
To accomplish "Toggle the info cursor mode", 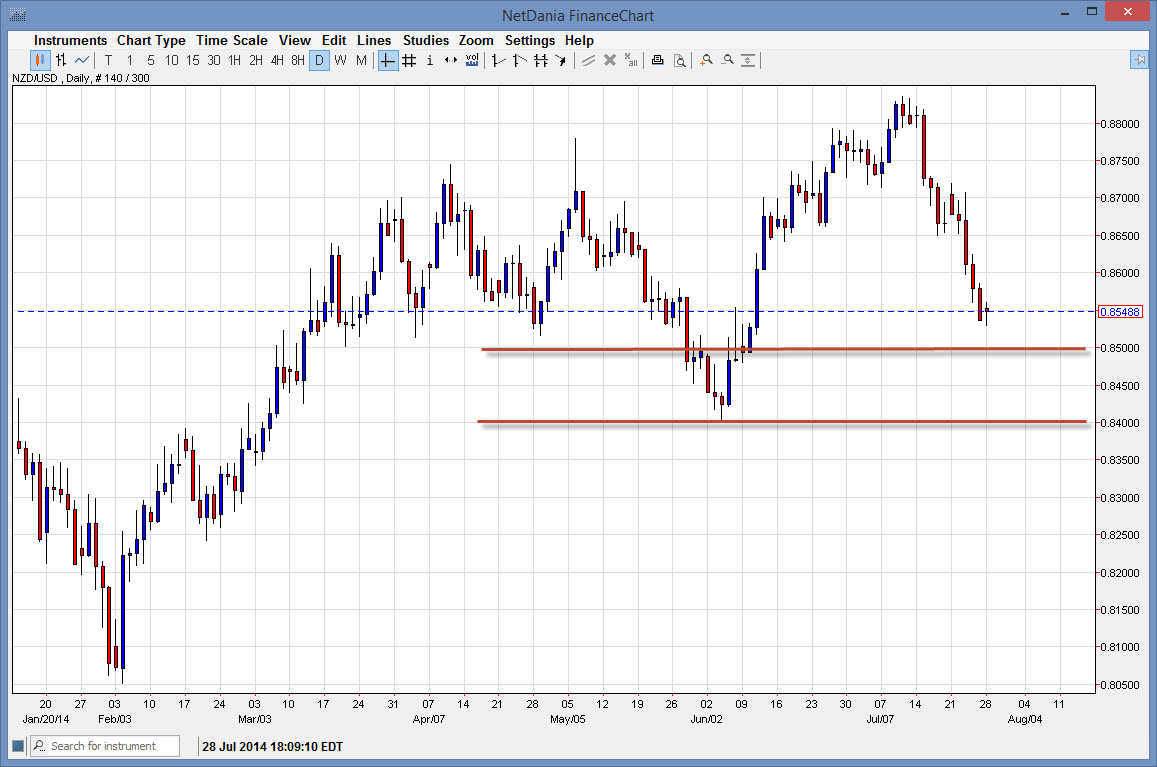I will 430,60.
